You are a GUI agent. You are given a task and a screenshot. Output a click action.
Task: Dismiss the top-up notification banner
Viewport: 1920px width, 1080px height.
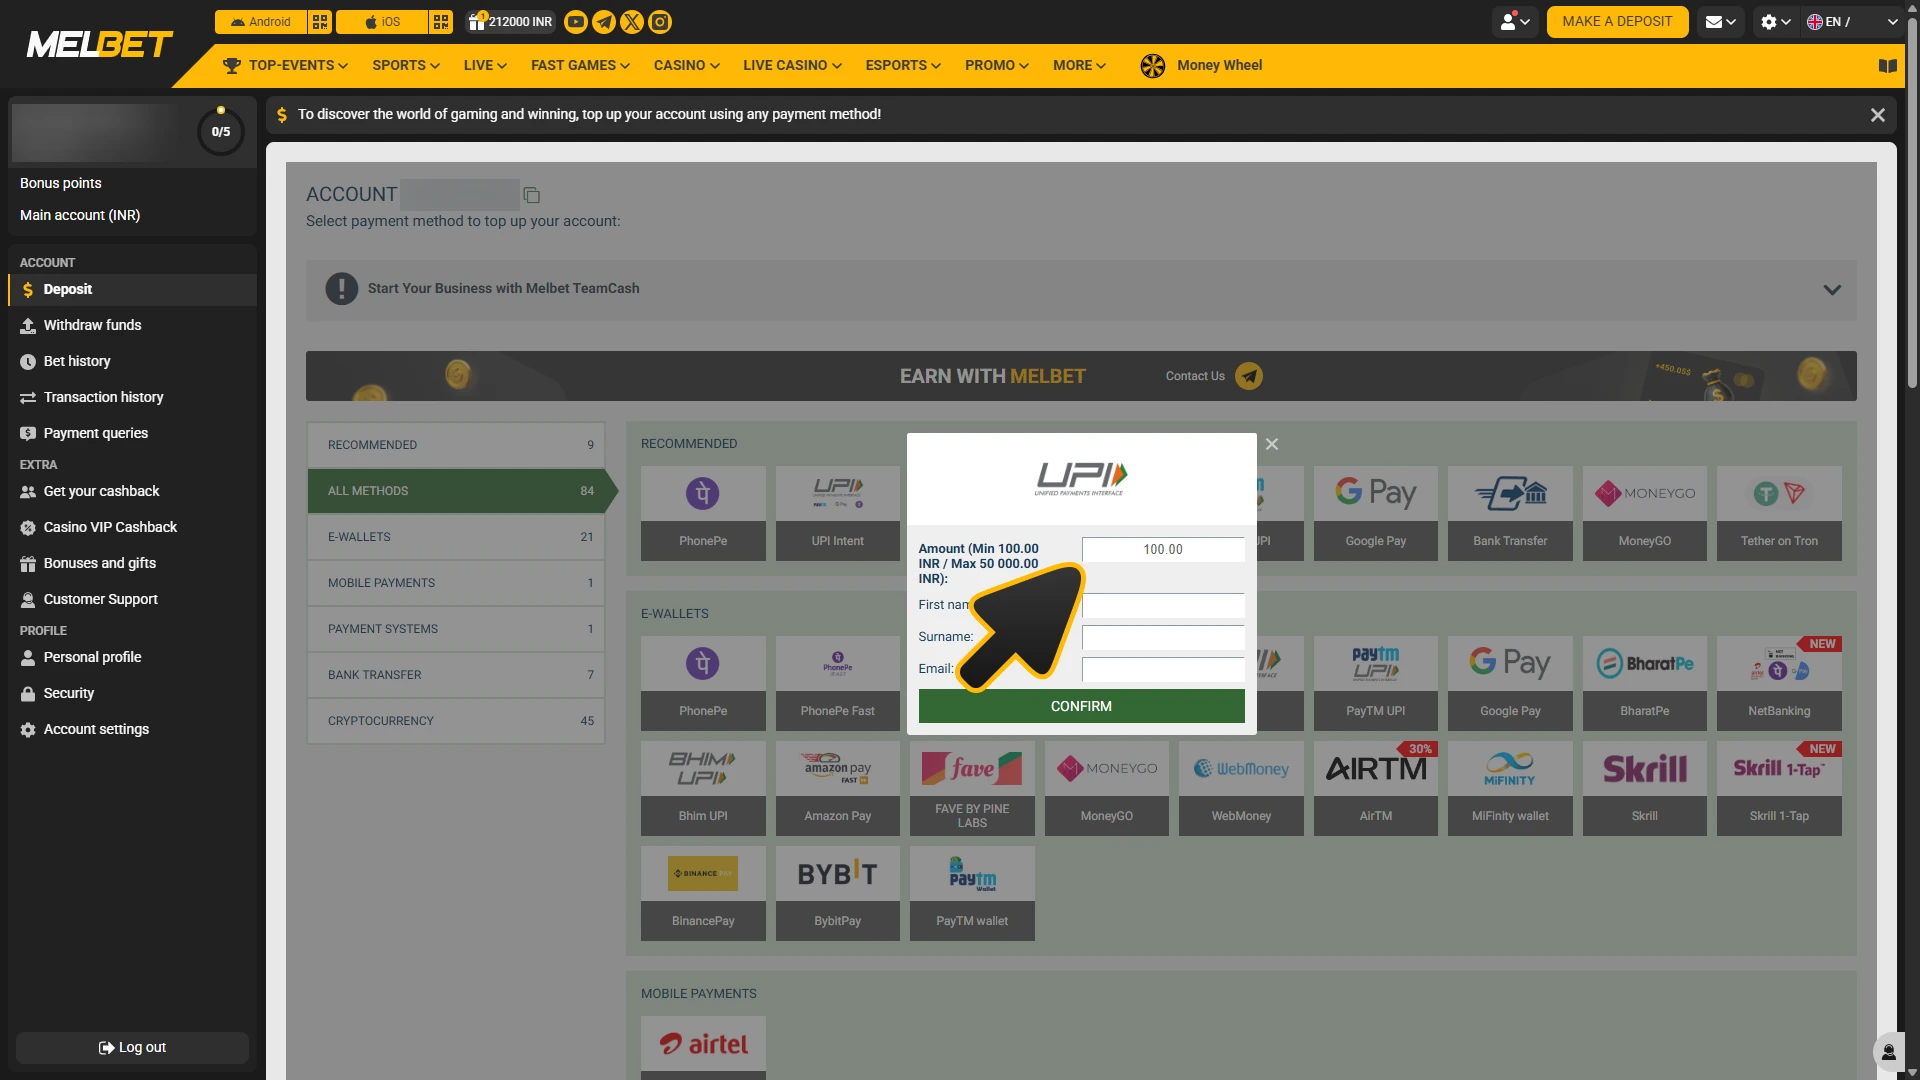tap(1877, 115)
